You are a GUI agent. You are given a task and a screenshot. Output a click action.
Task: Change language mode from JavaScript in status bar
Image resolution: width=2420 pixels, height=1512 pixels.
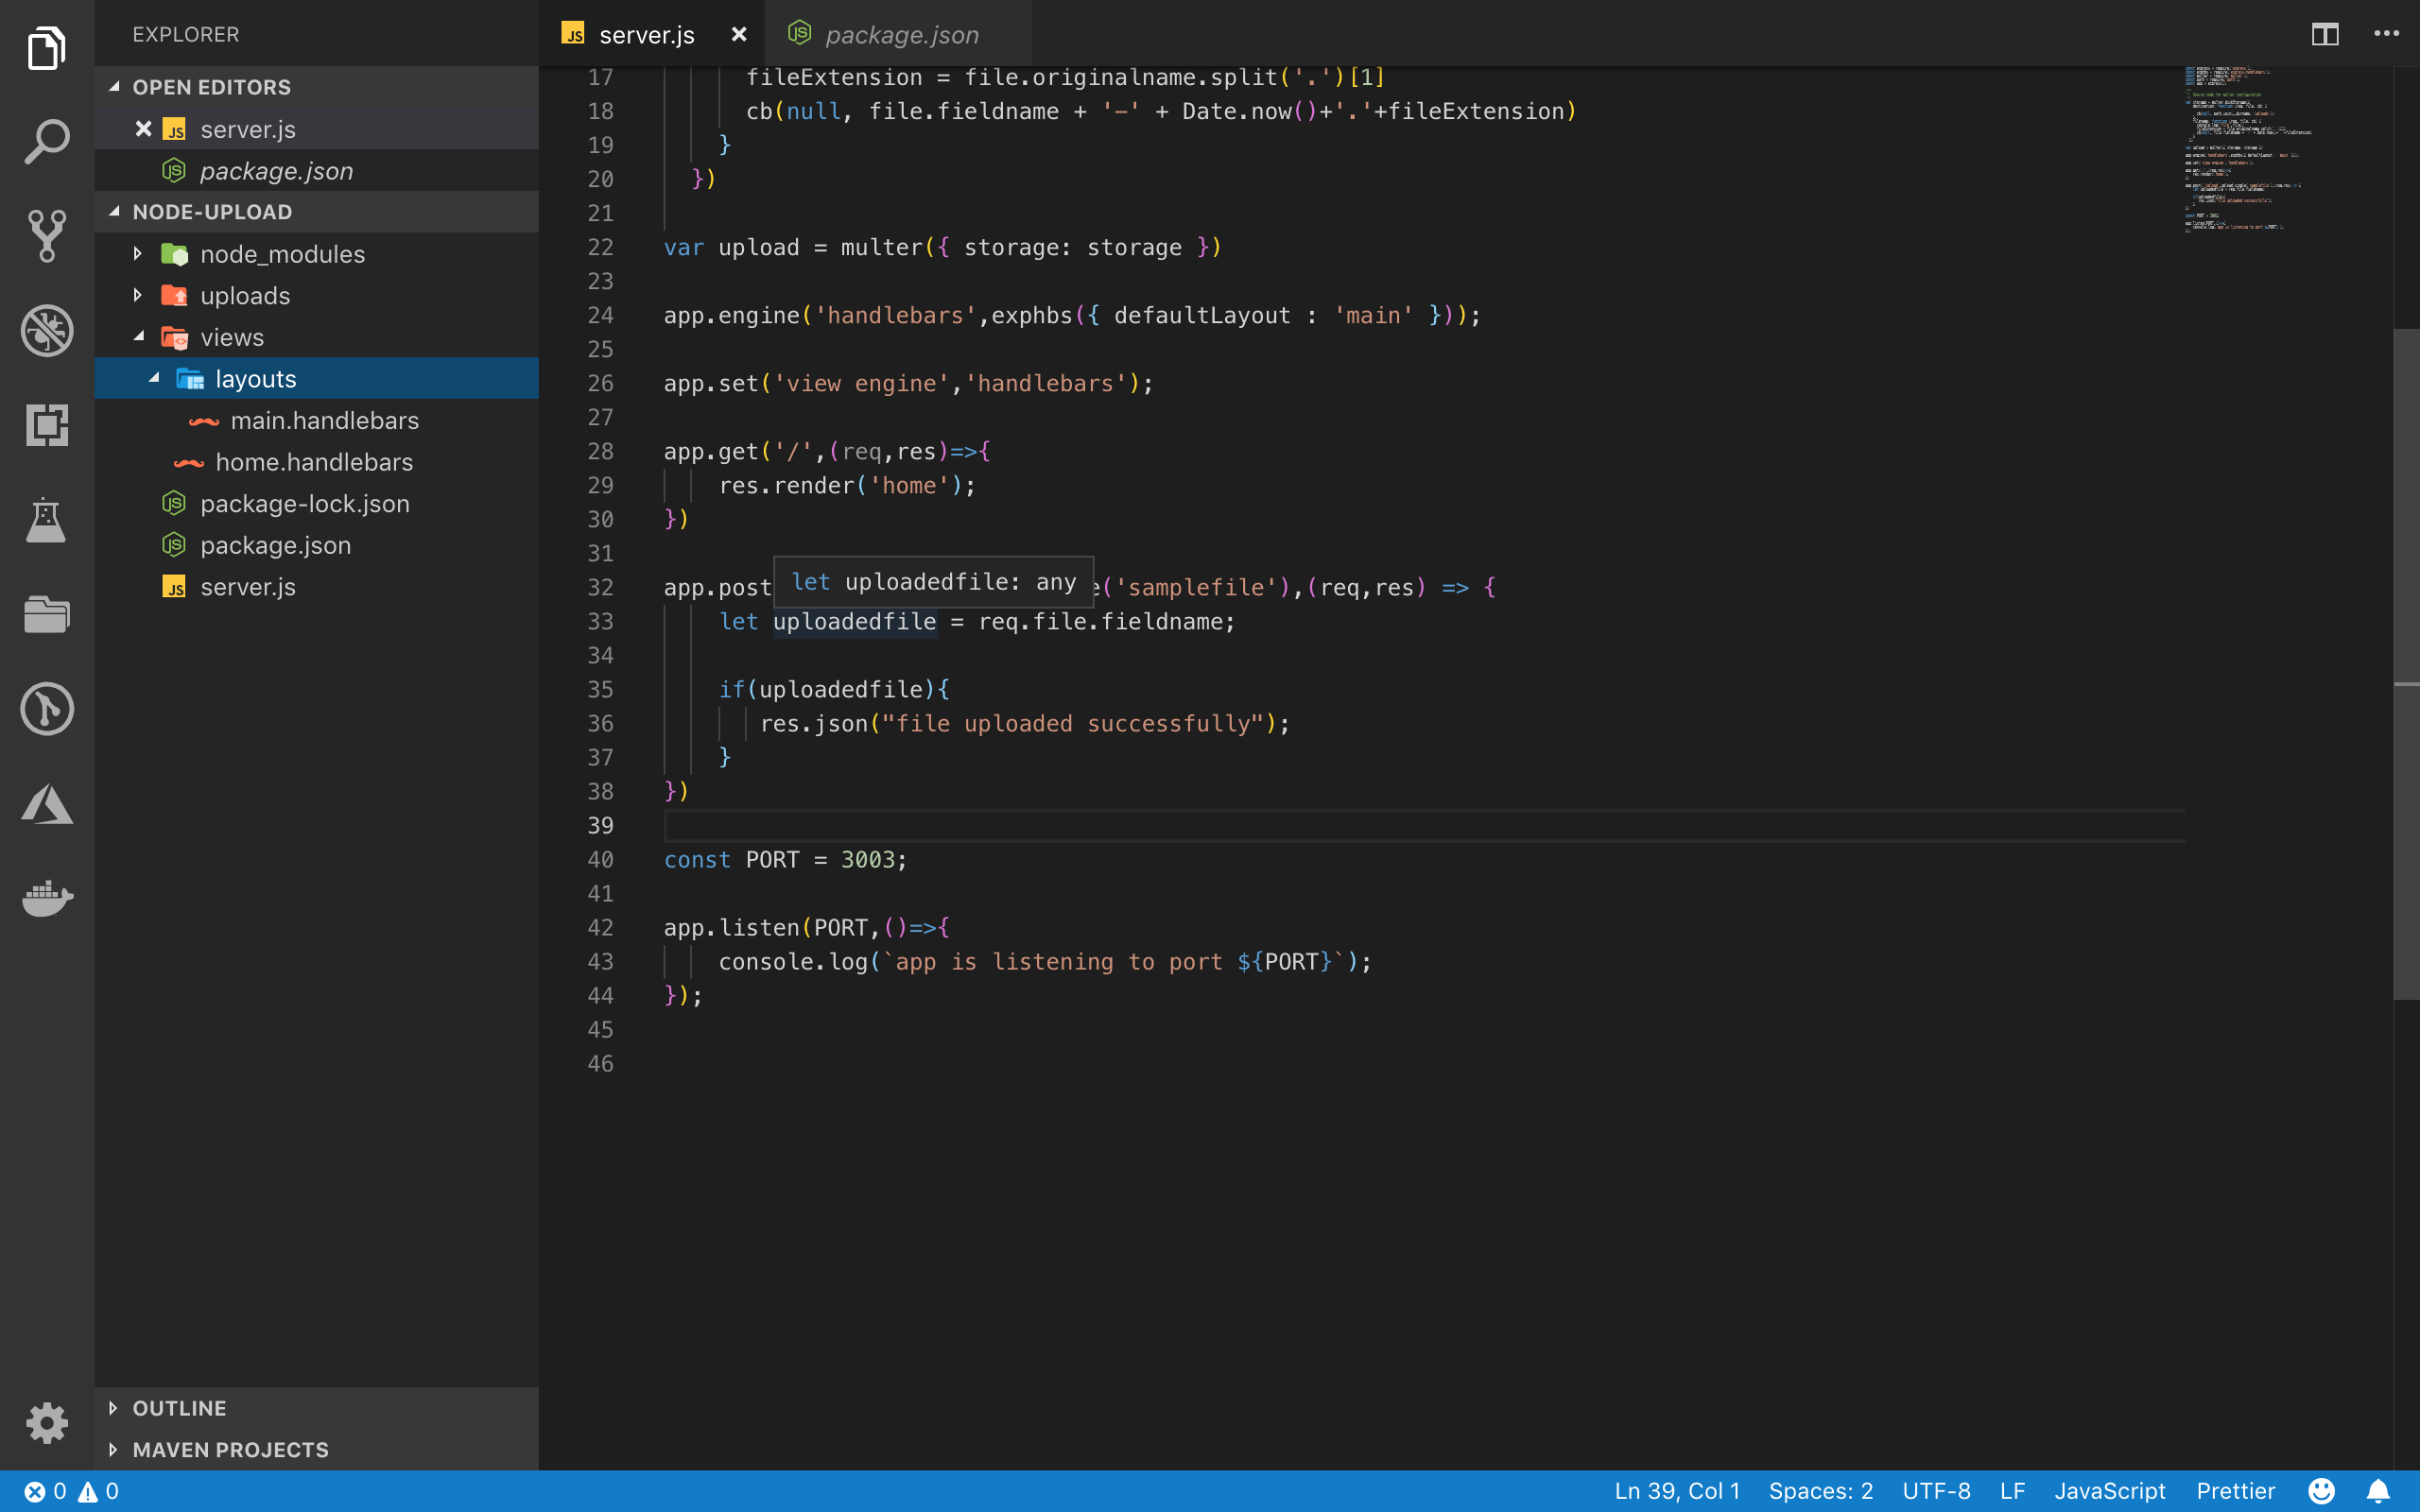click(x=2109, y=1491)
